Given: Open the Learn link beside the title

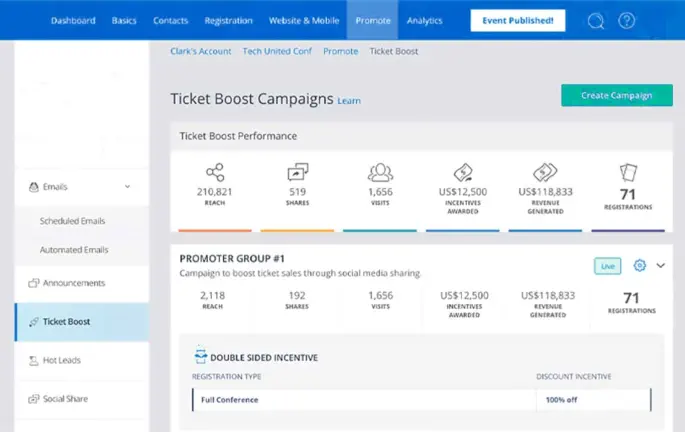Looking at the screenshot, I should 349,101.
